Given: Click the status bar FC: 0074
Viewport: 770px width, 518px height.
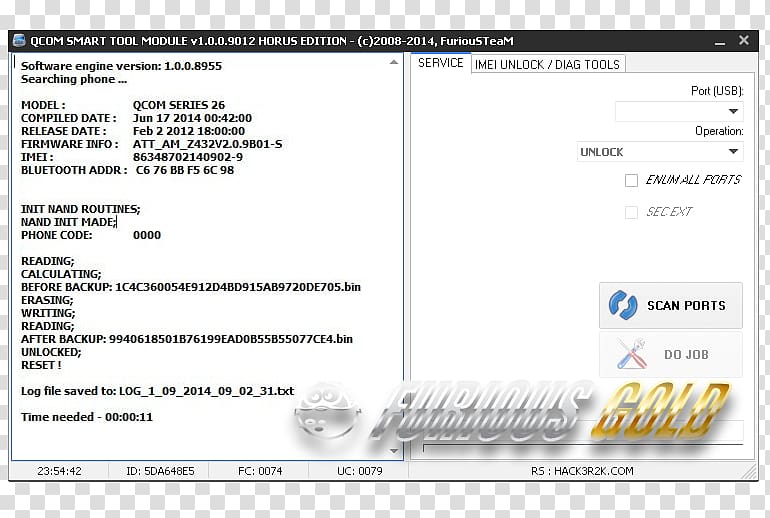Looking at the screenshot, I should click(x=260, y=471).
